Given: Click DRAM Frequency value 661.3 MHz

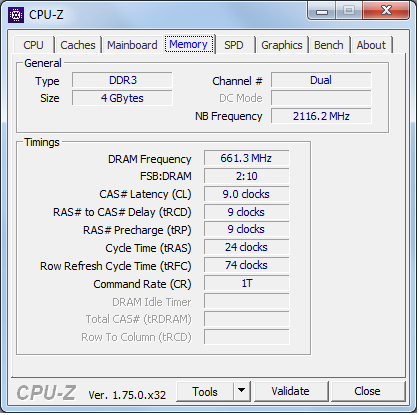Looking at the screenshot, I should click(x=246, y=158).
